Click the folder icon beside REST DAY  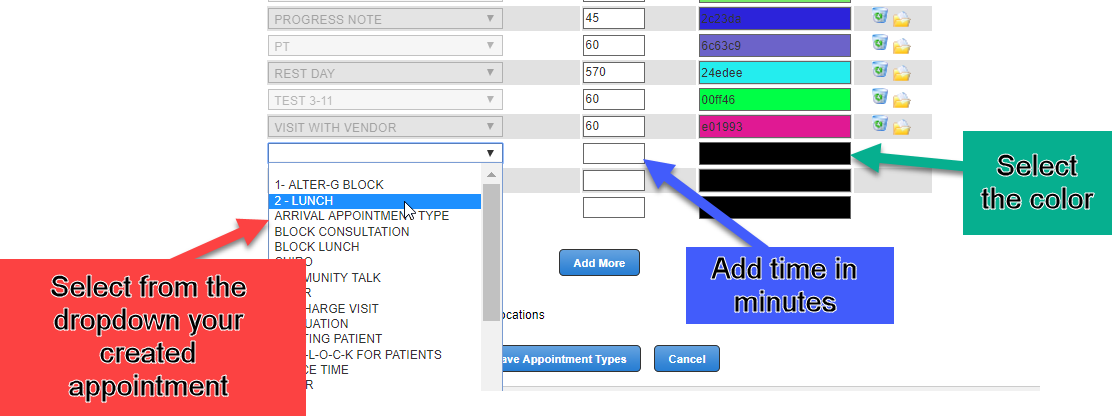click(x=901, y=73)
